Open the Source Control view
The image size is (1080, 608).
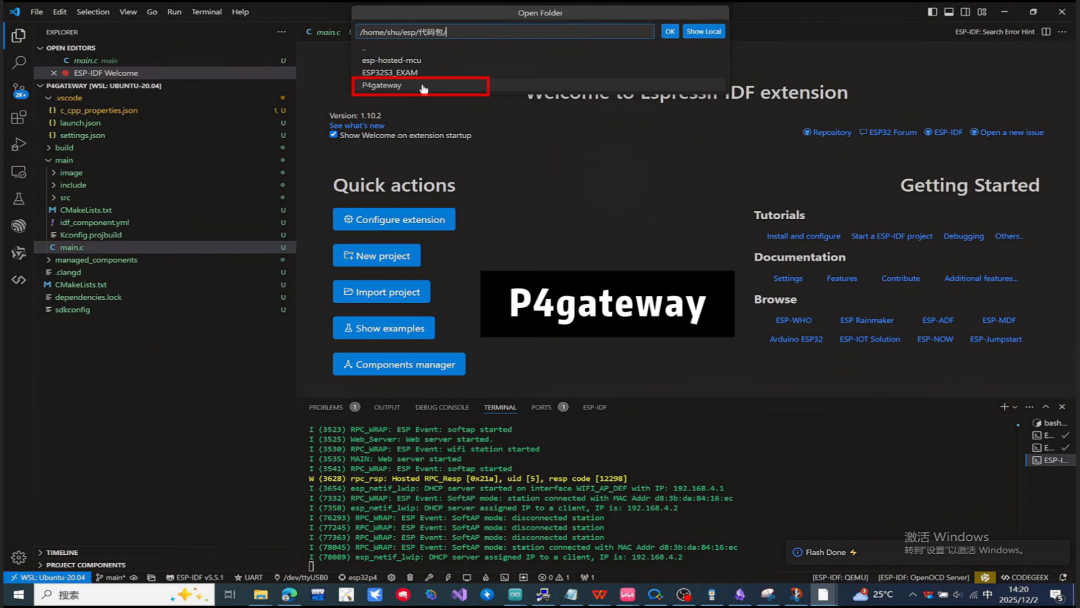(x=19, y=90)
